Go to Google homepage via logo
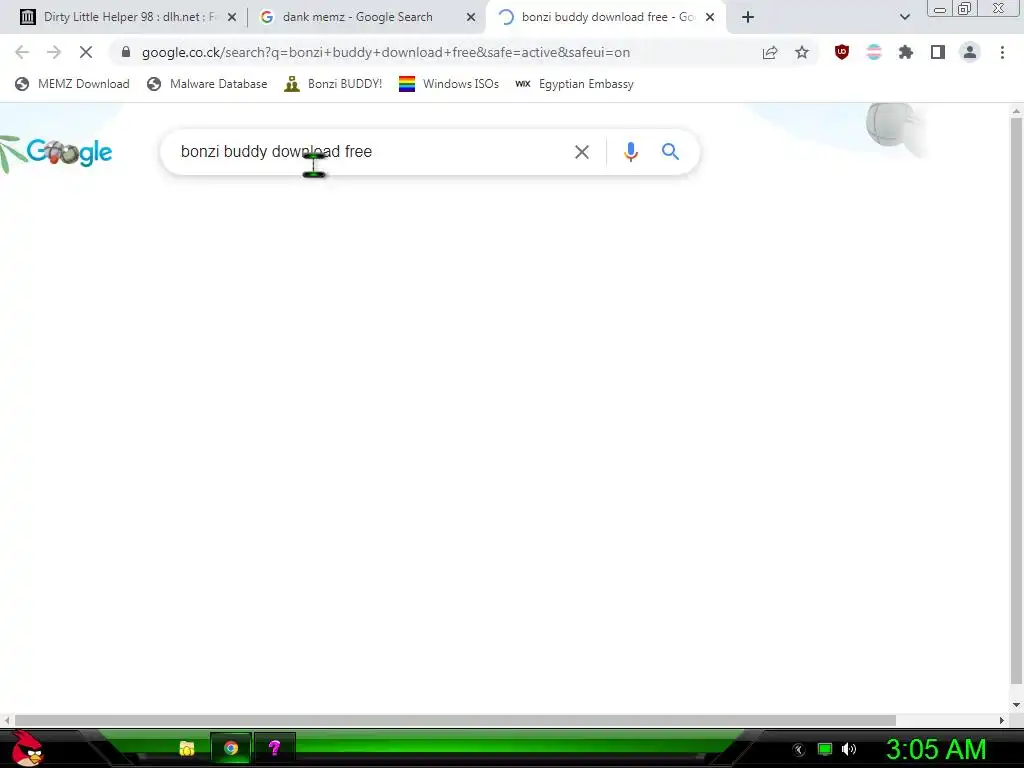 69,152
